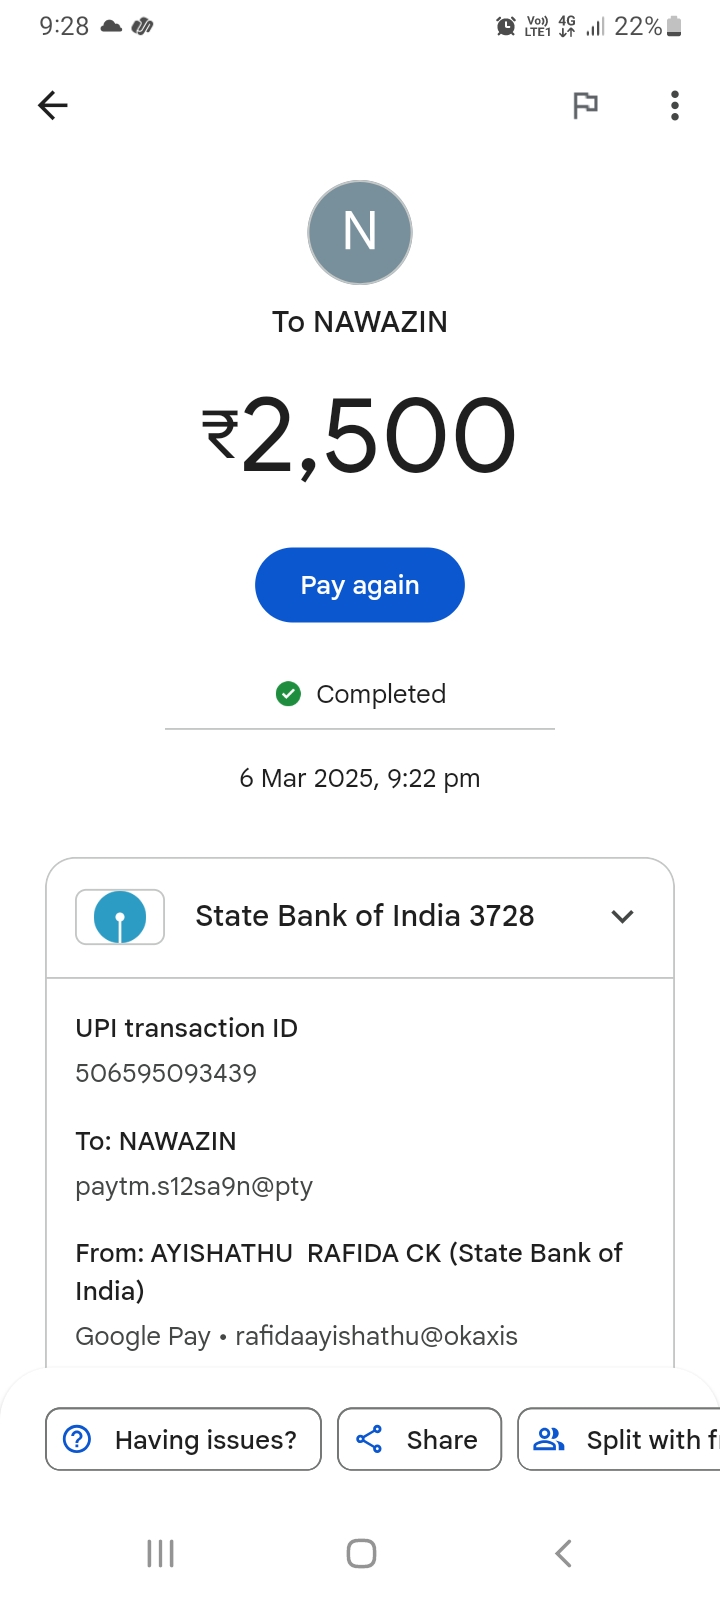Tap the UPI transaction ID number
This screenshot has width=720, height=1600.
click(166, 1073)
